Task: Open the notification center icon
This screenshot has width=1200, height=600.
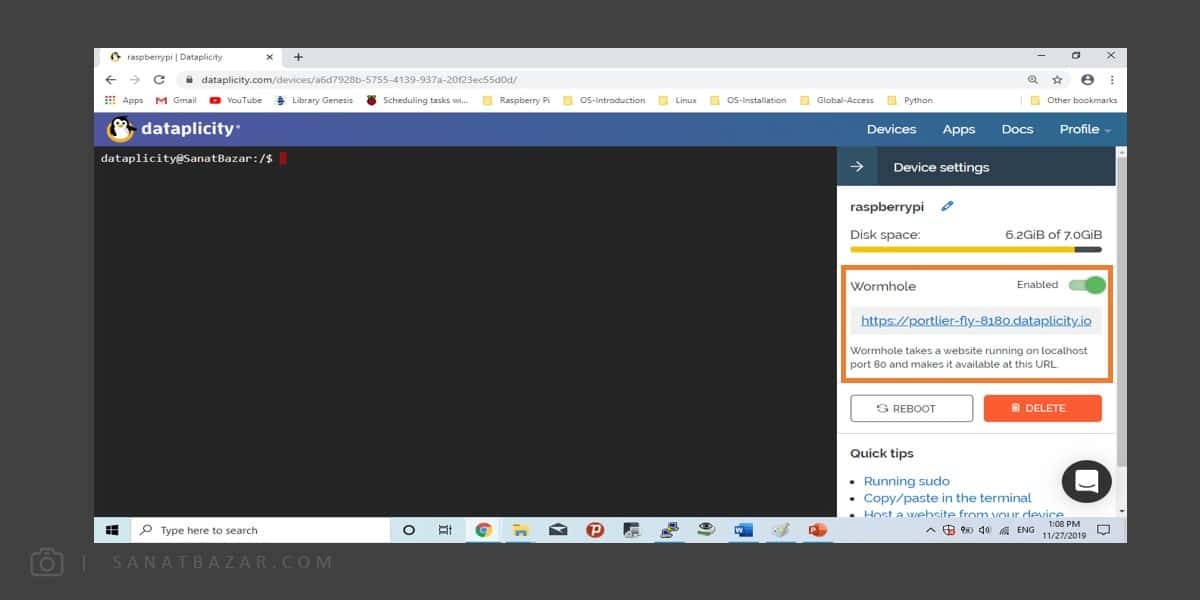Action: point(1104,530)
